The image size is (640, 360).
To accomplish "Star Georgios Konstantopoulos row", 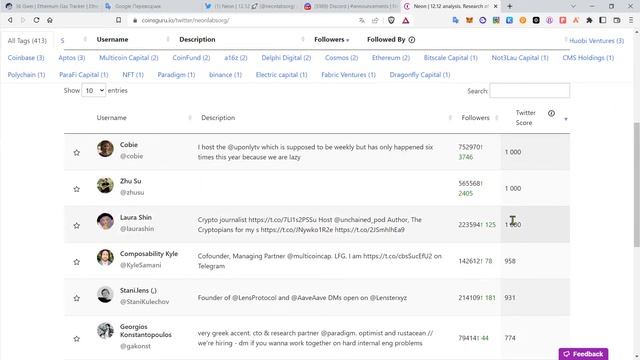I will 76,339.
